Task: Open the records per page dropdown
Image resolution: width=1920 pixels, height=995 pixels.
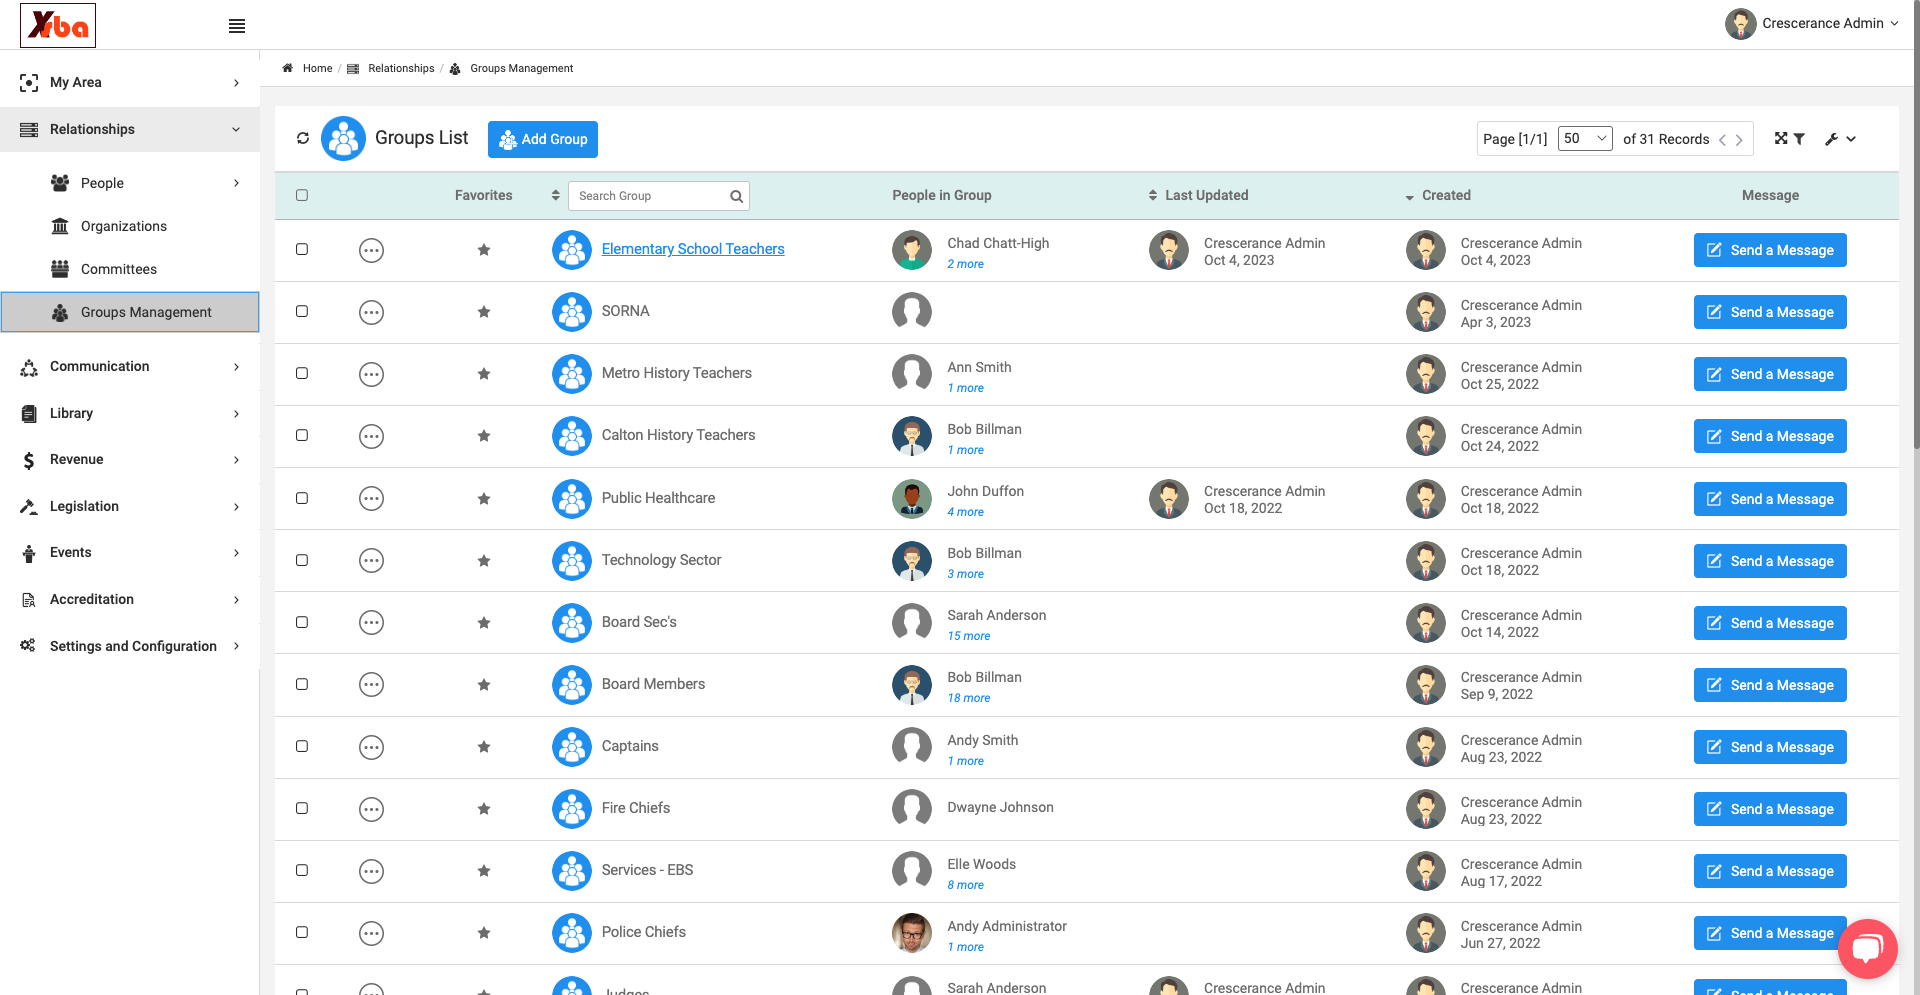Action: (x=1585, y=139)
